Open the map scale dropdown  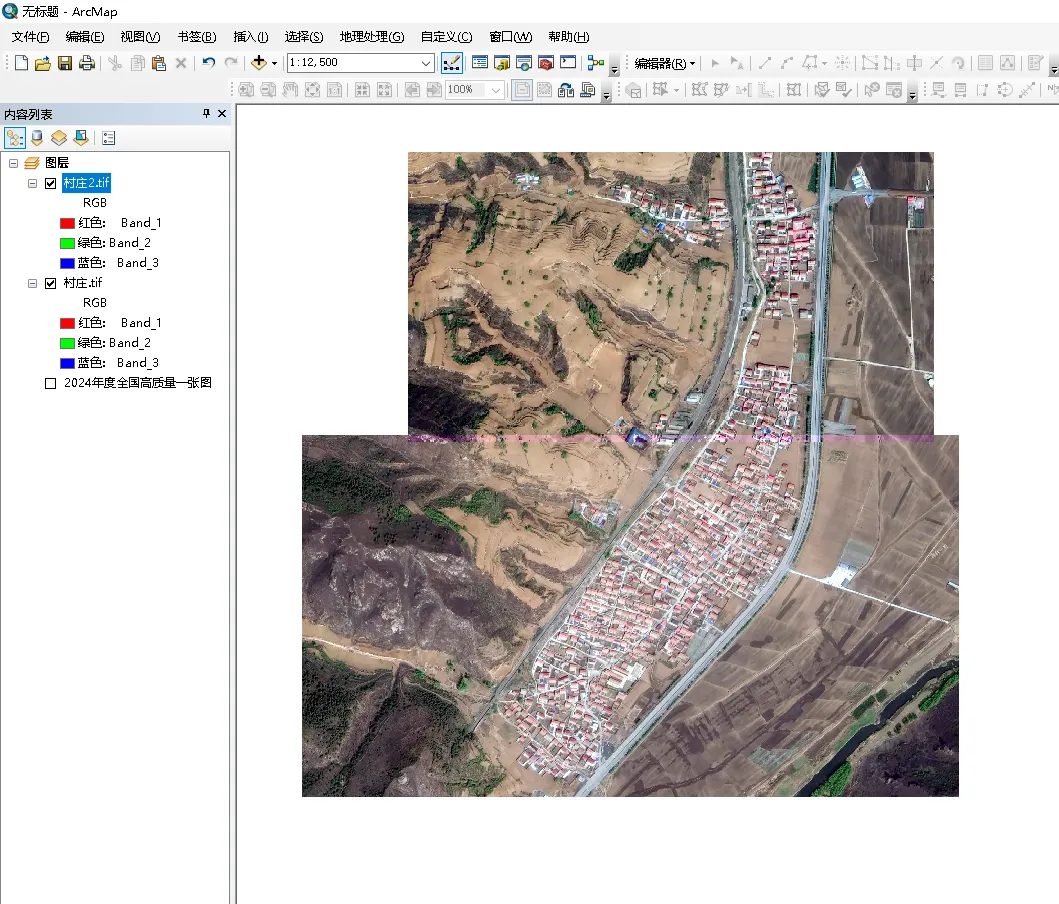tap(426, 63)
